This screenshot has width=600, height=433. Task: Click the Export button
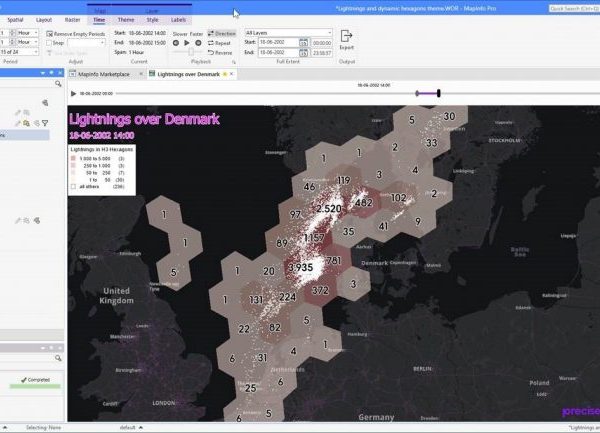pyautogui.click(x=346, y=40)
